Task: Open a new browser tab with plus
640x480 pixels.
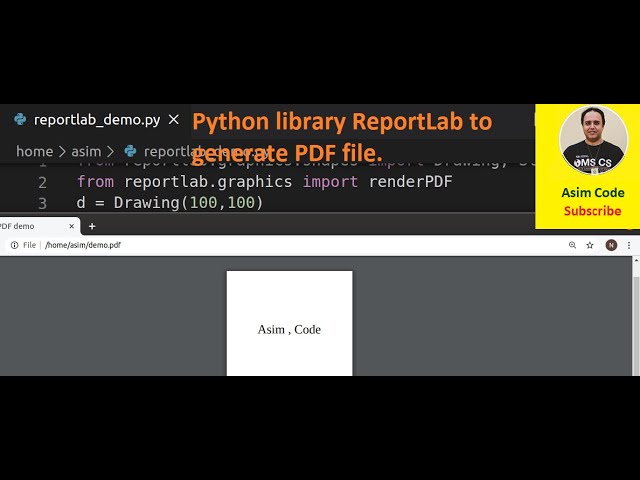Action: click(92, 226)
